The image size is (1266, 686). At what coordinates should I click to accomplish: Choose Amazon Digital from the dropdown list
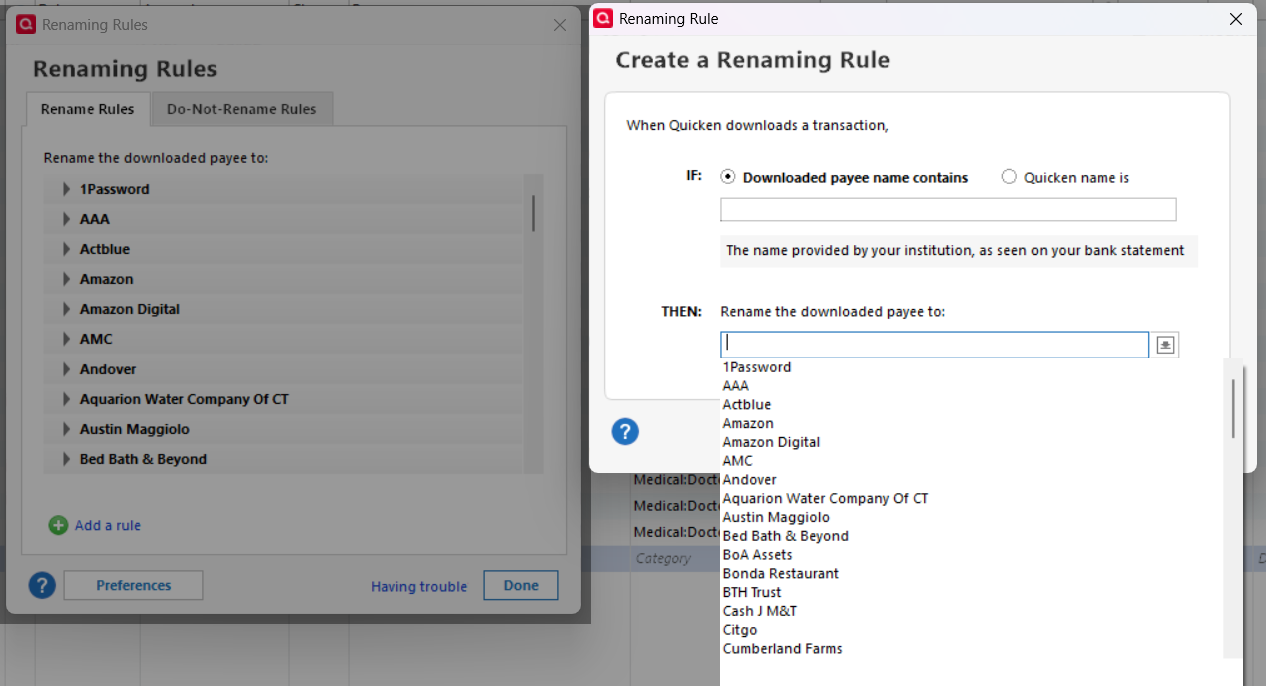pos(771,442)
